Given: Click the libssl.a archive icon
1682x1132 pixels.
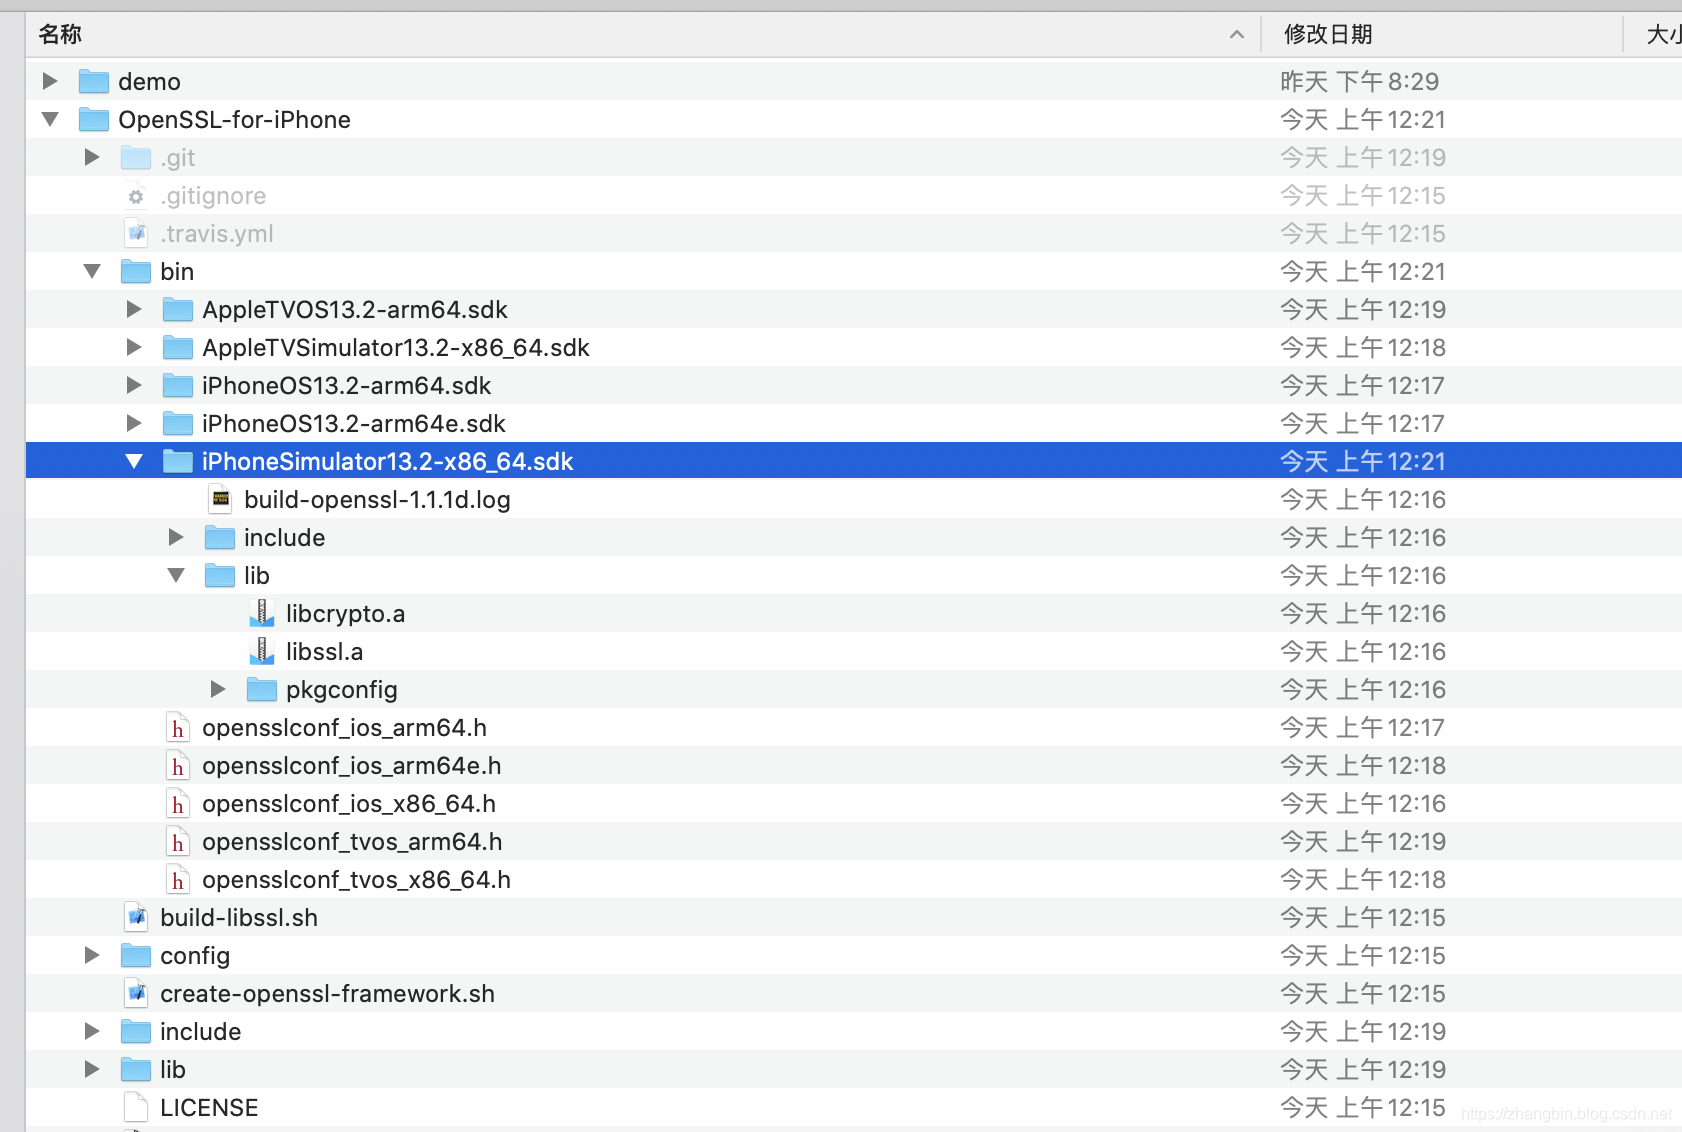Looking at the screenshot, I should 262,651.
